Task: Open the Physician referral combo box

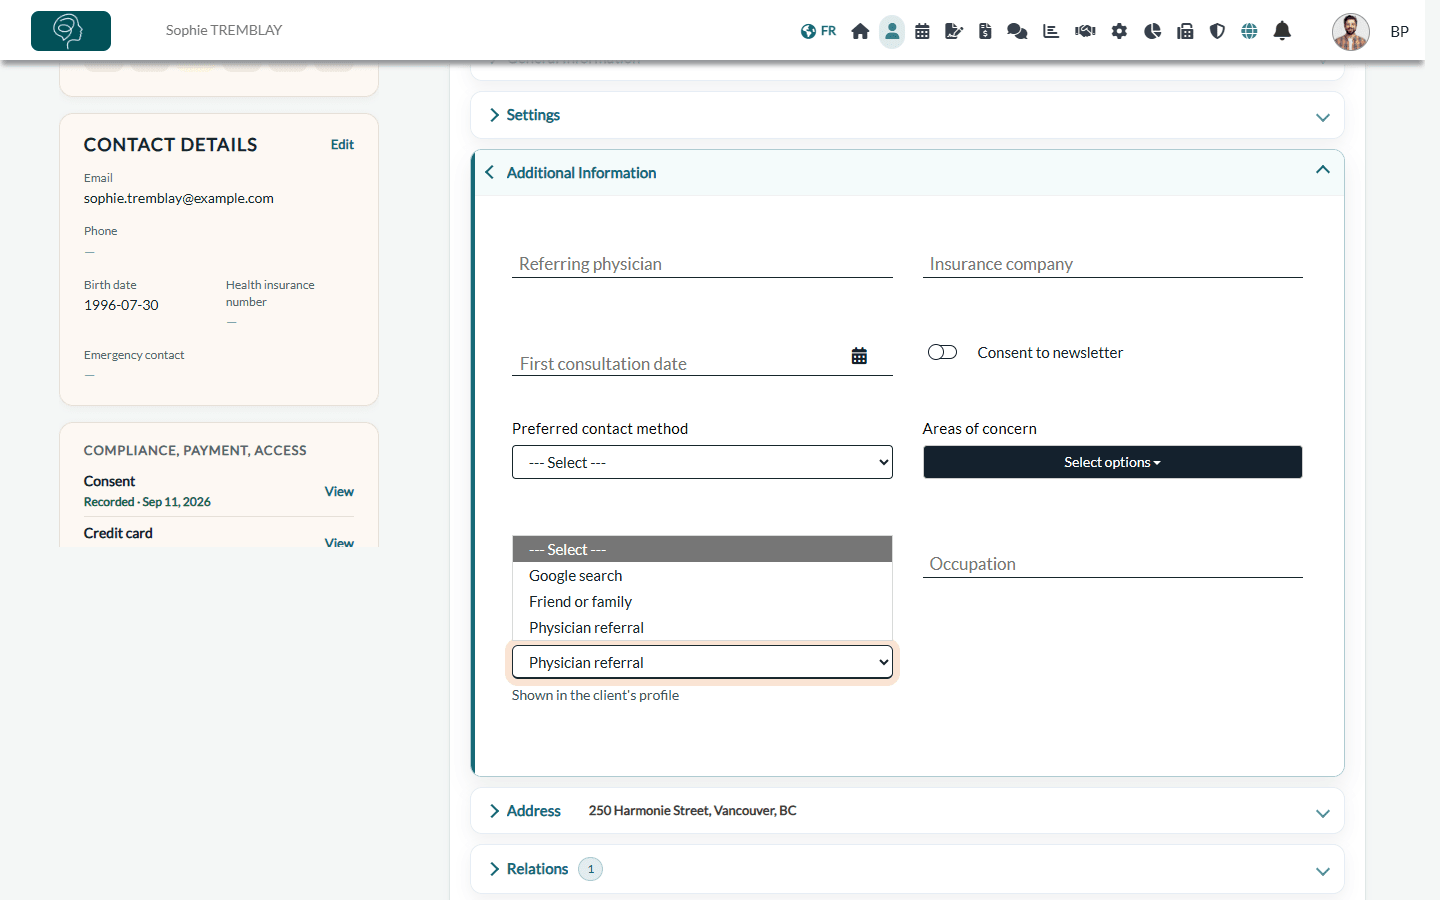Action: (x=702, y=662)
